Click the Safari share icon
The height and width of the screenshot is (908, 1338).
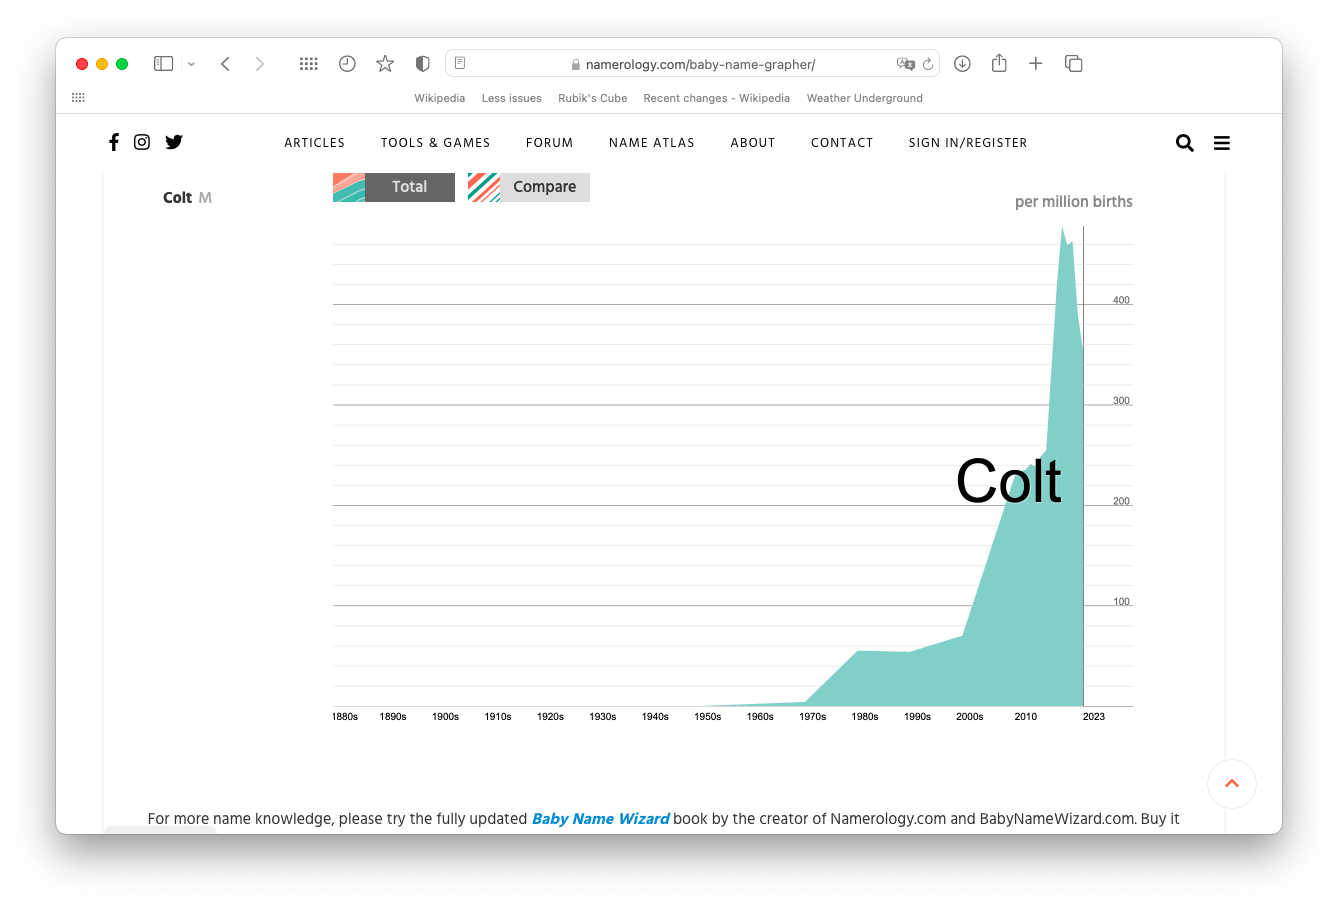pyautogui.click(x=999, y=64)
